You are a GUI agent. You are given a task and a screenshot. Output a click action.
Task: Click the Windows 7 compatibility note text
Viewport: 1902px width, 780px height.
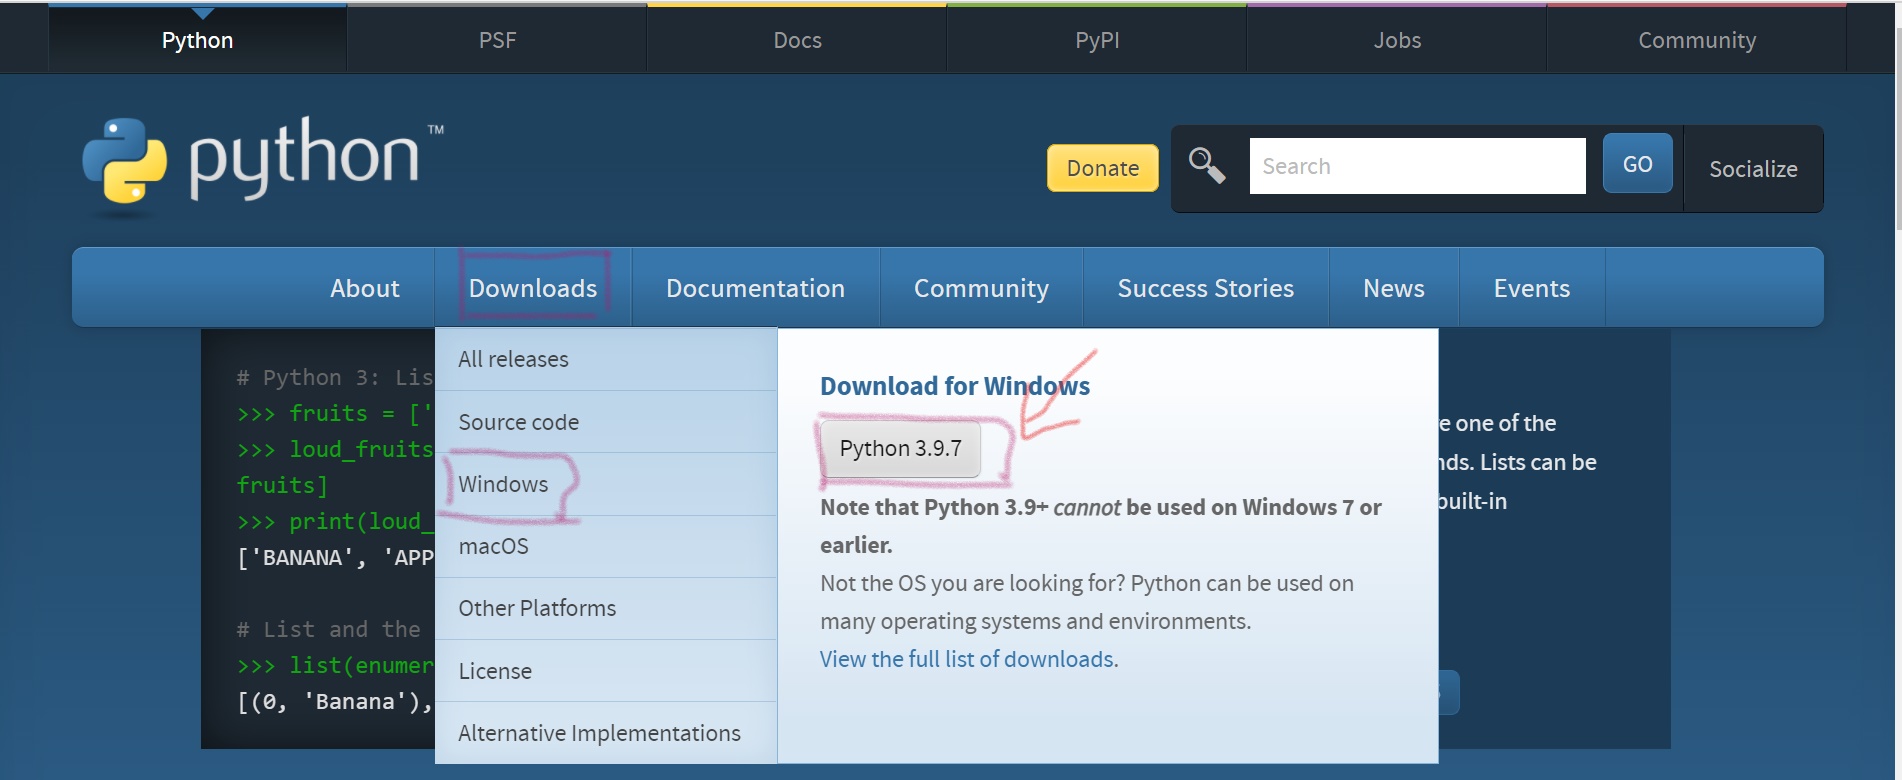1100,526
